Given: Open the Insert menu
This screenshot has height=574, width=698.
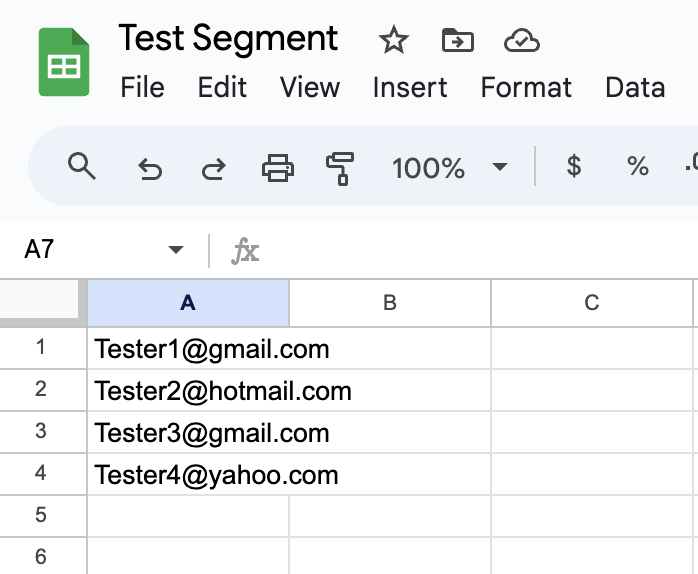Looking at the screenshot, I should (410, 87).
